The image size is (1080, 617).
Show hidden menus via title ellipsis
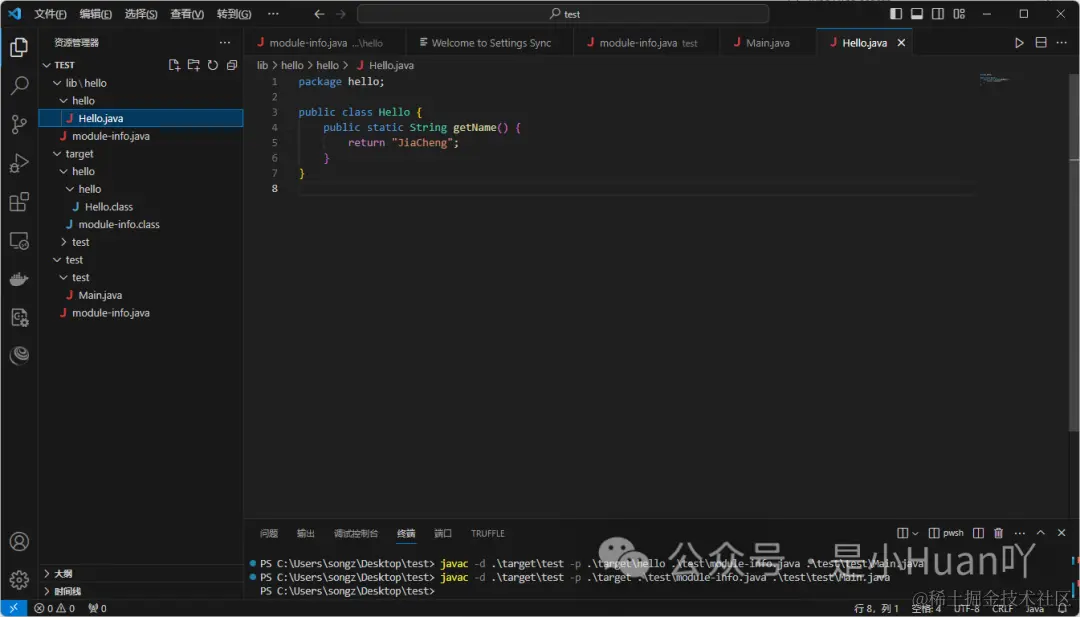tap(273, 14)
